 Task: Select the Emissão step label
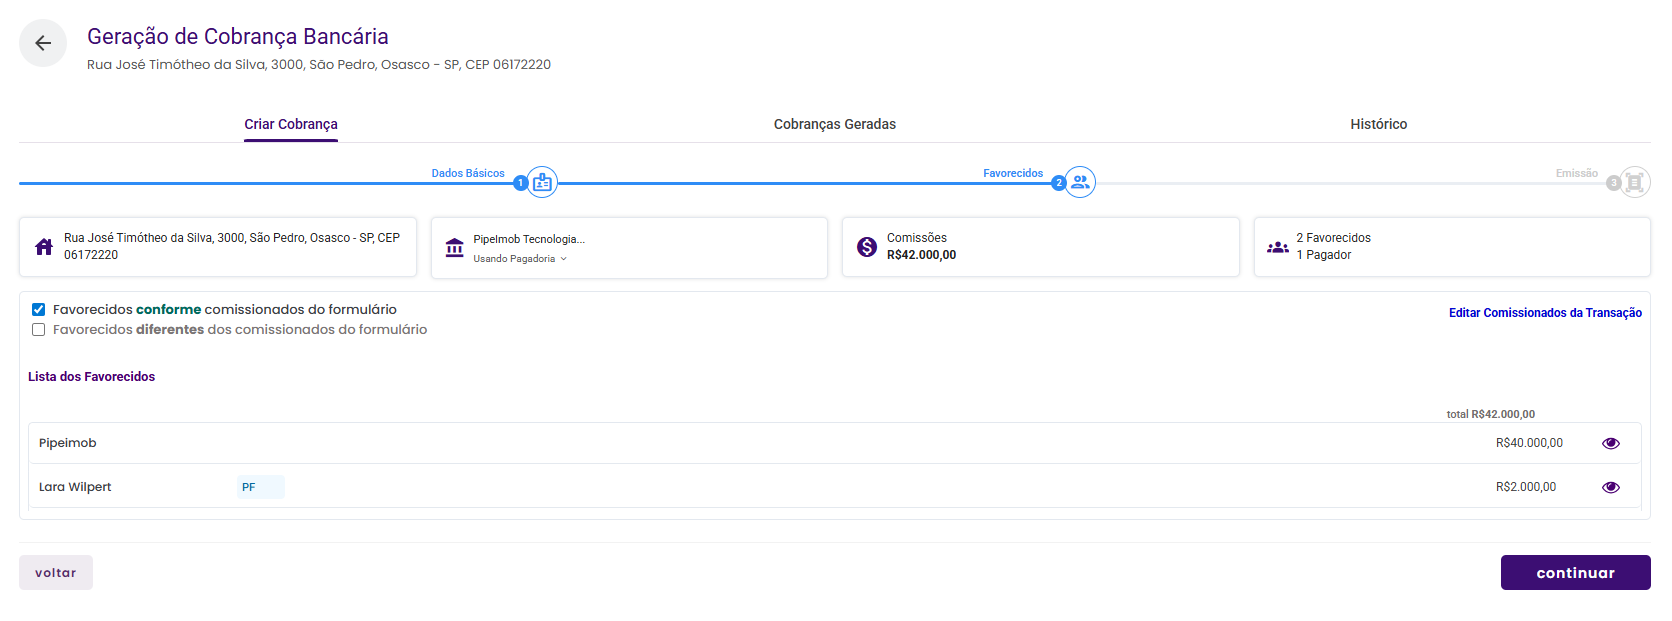pyautogui.click(x=1577, y=173)
